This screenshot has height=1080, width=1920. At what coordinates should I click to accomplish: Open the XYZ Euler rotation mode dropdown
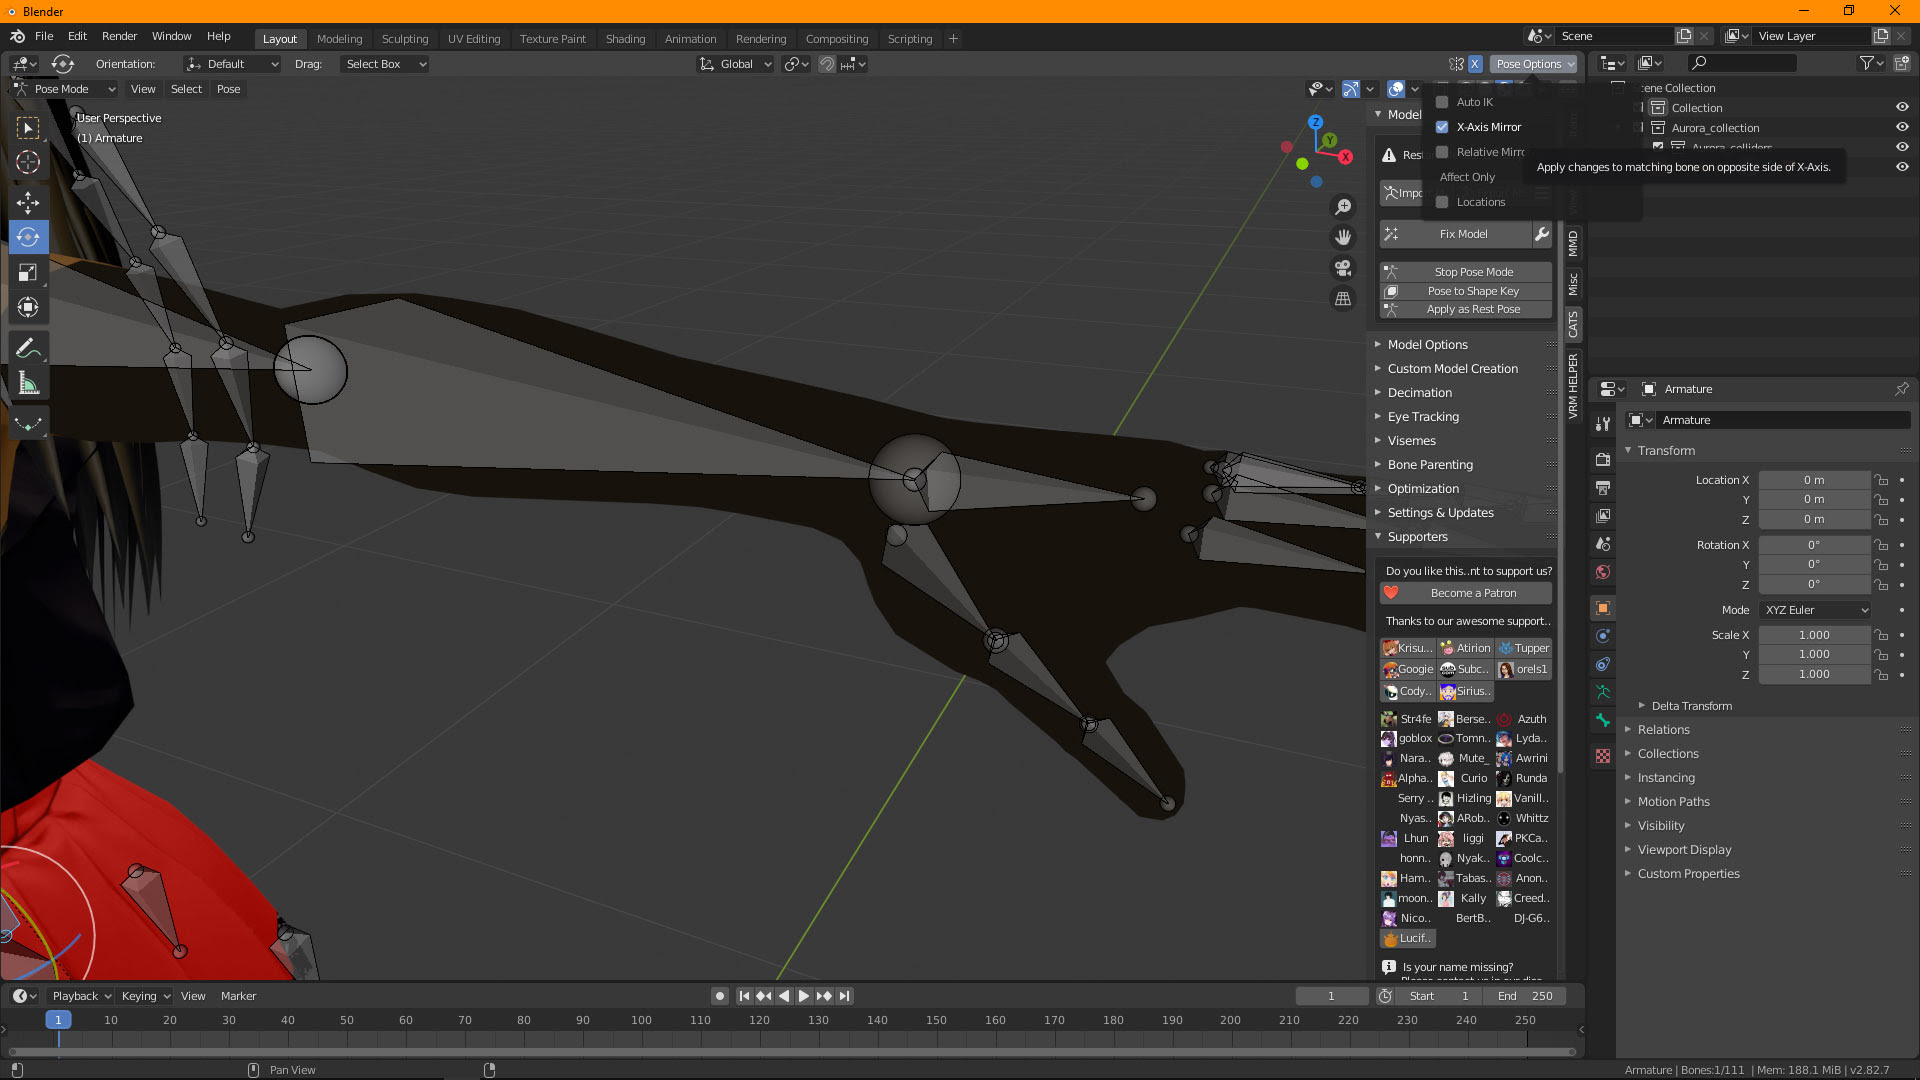click(1815, 610)
